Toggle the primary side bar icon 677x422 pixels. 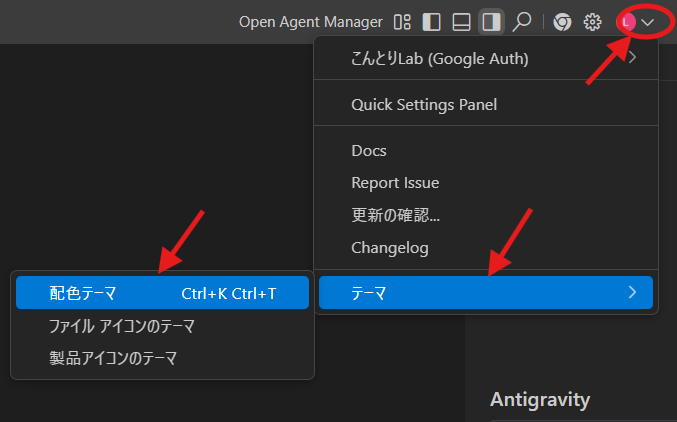pyautogui.click(x=432, y=21)
